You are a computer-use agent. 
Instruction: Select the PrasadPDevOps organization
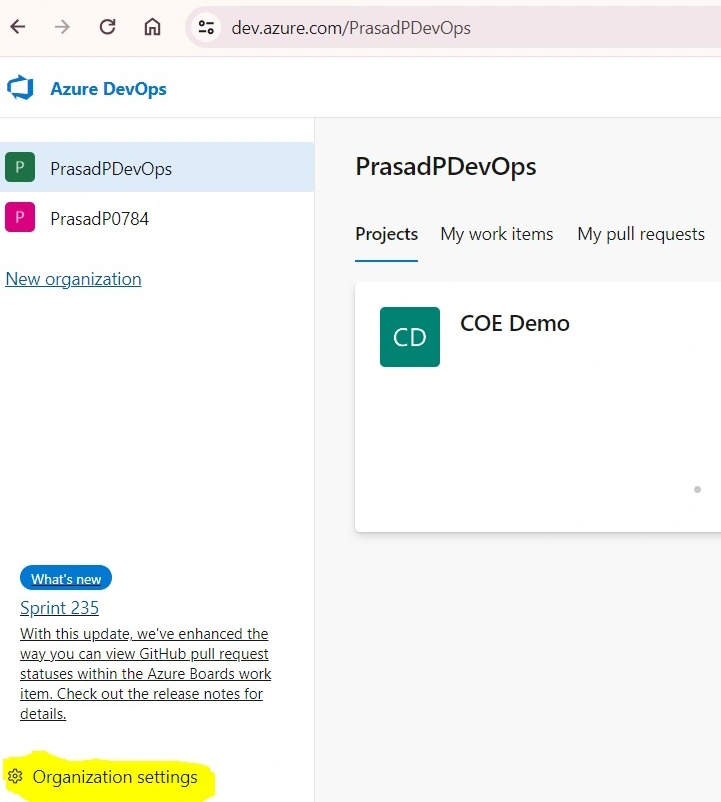(x=157, y=167)
